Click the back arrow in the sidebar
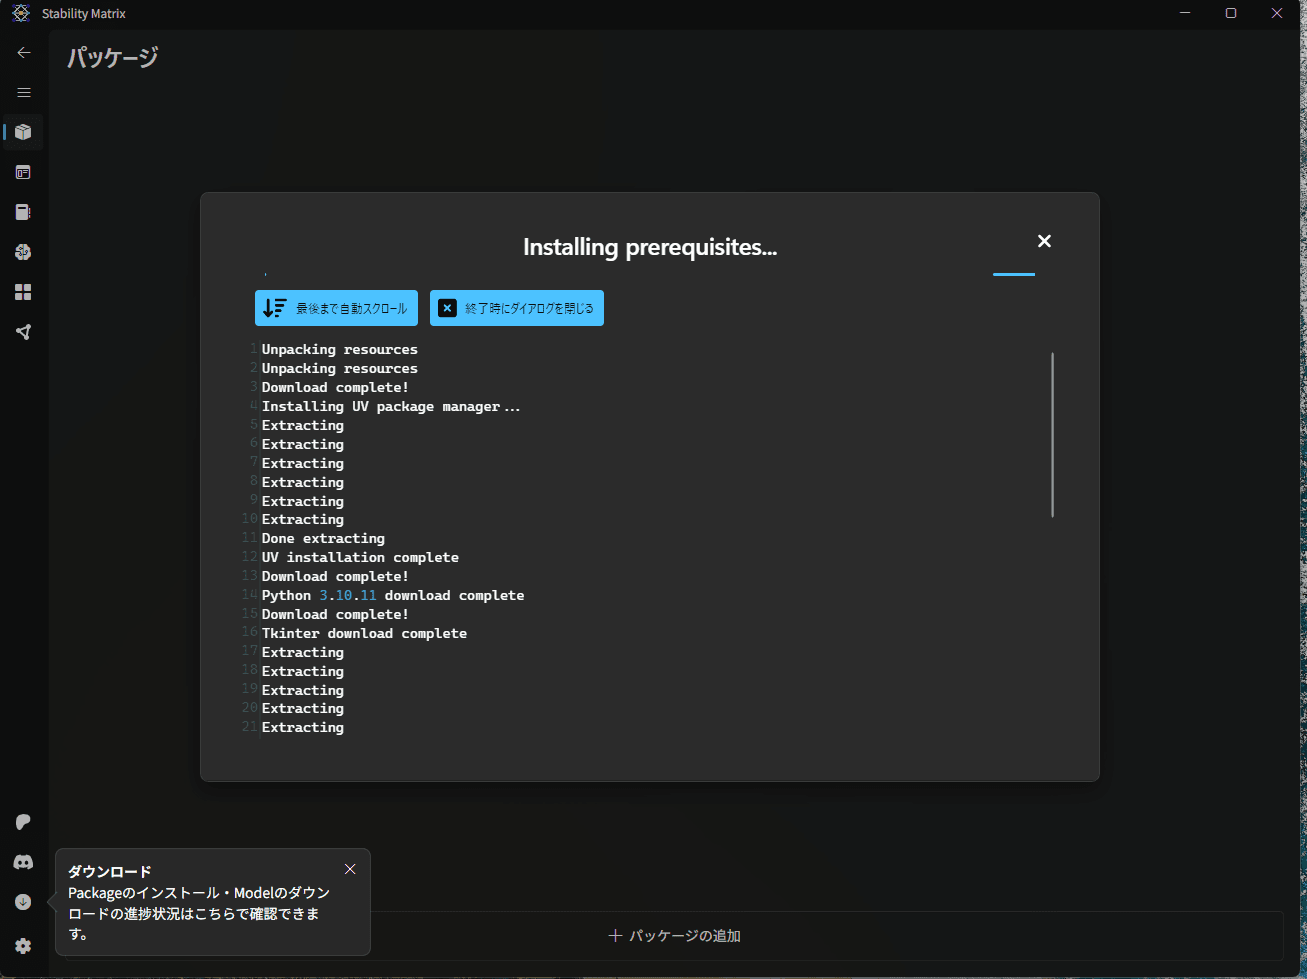The width and height of the screenshot is (1307, 979). [24, 53]
